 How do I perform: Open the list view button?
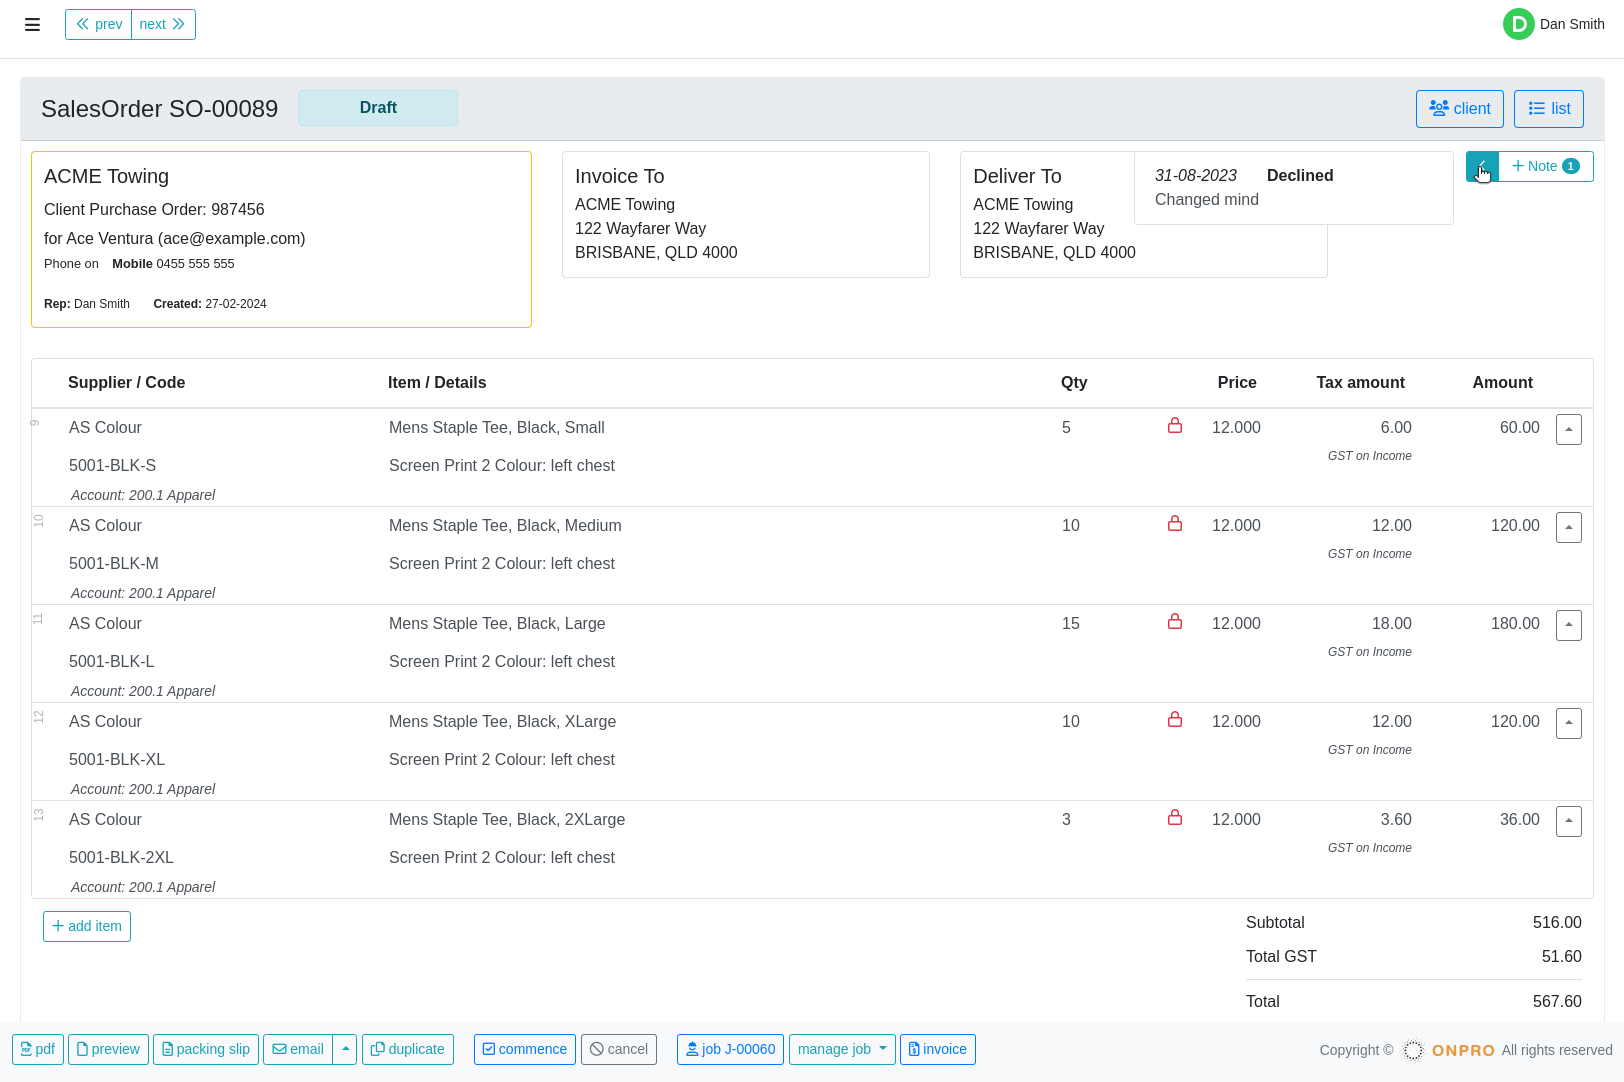(x=1548, y=109)
